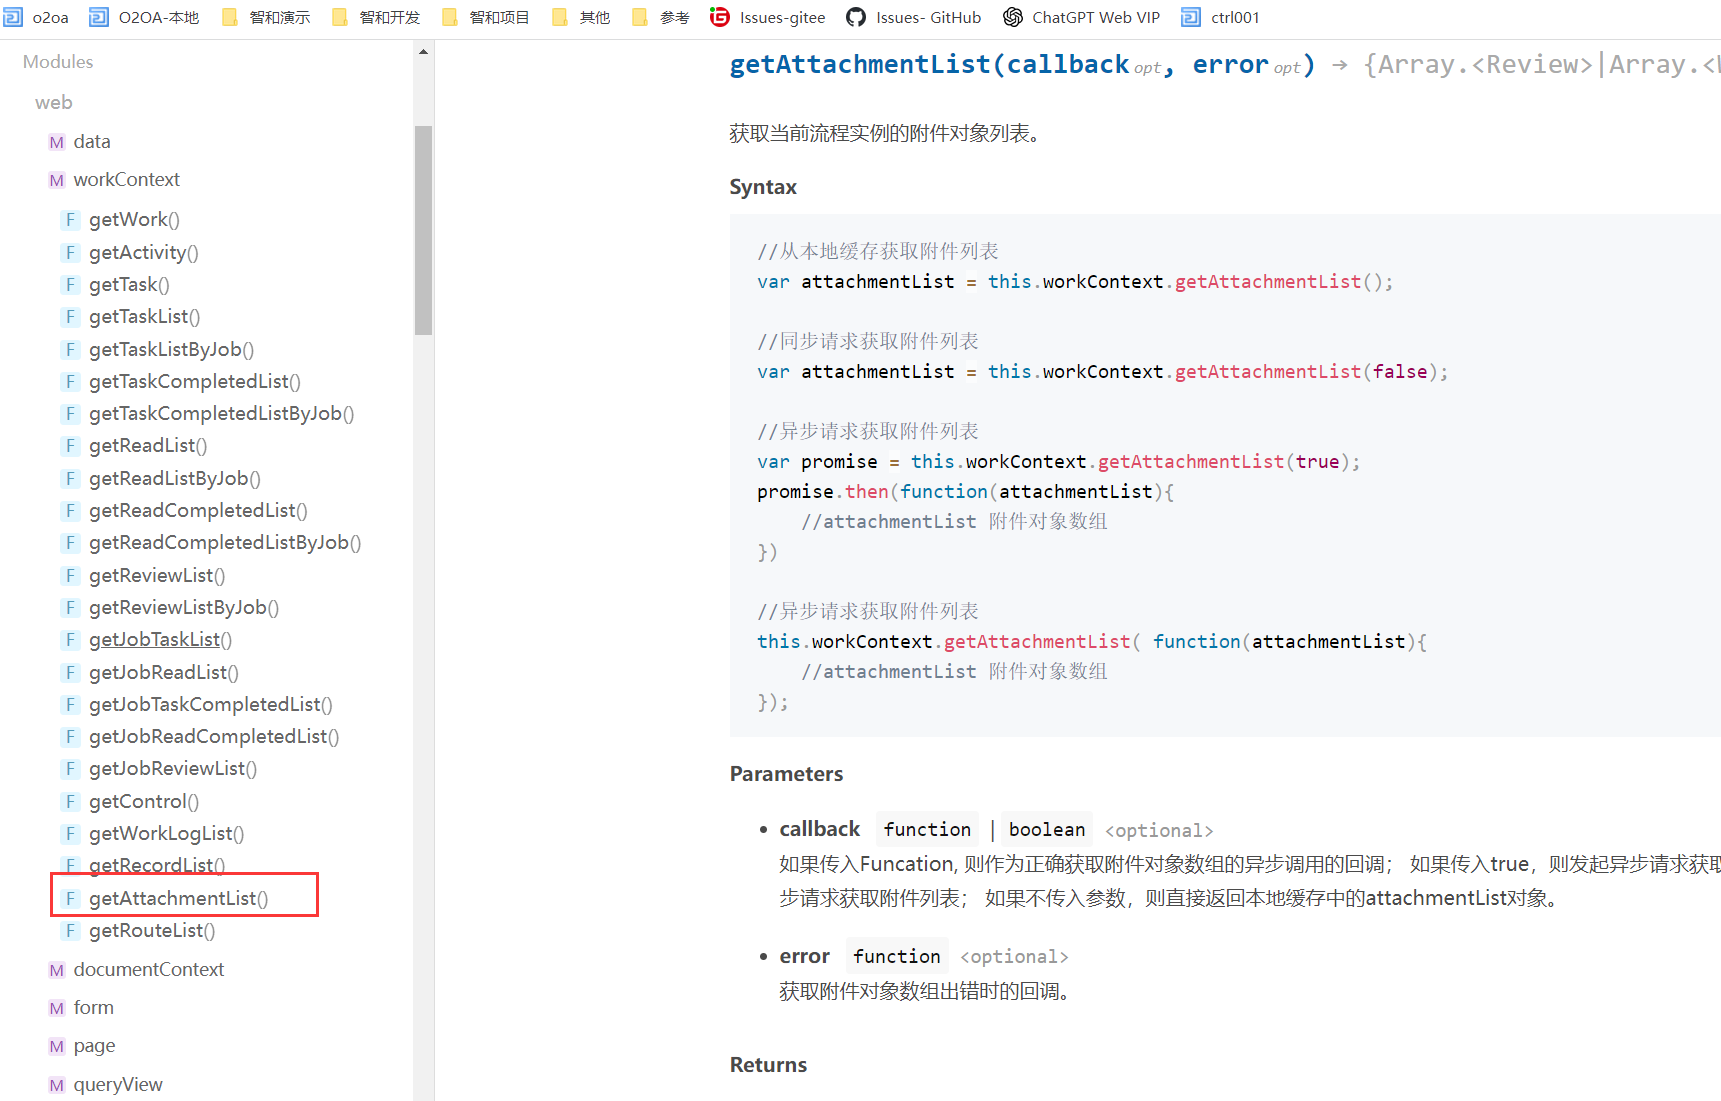The width and height of the screenshot is (1721, 1101).
Task: Open the workContext module
Action: pyautogui.click(x=127, y=180)
